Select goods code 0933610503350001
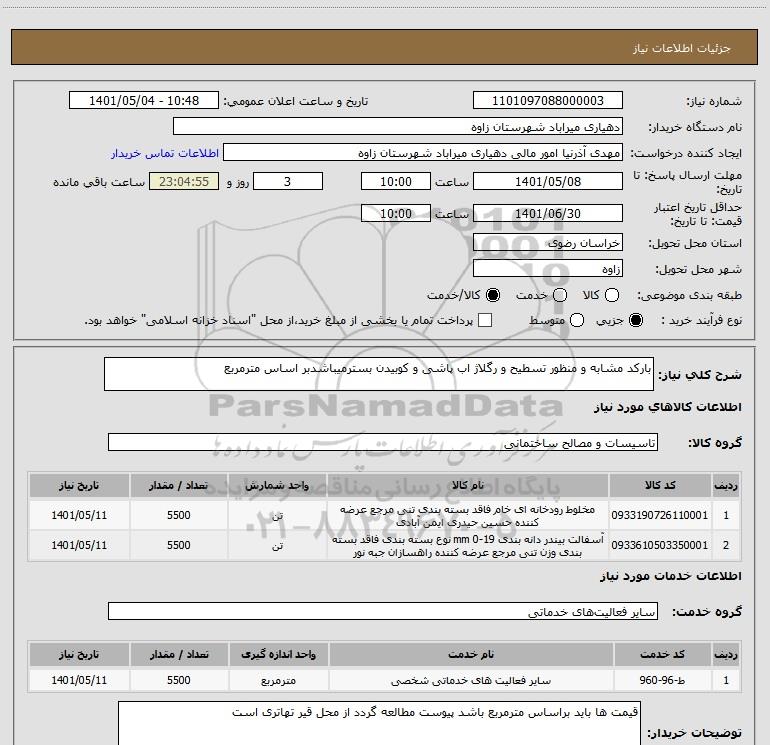Viewport: 770px width, 745px height. pyautogui.click(x=660, y=545)
